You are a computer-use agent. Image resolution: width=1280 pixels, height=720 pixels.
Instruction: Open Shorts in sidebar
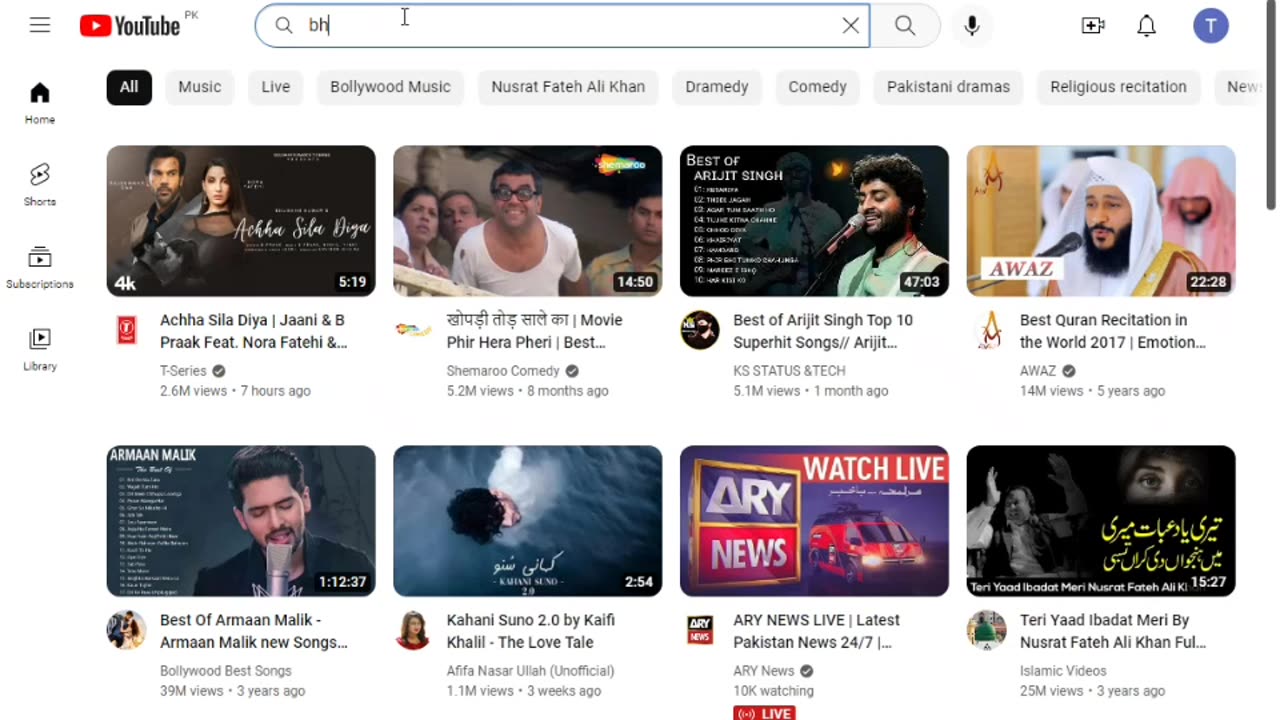40,186
